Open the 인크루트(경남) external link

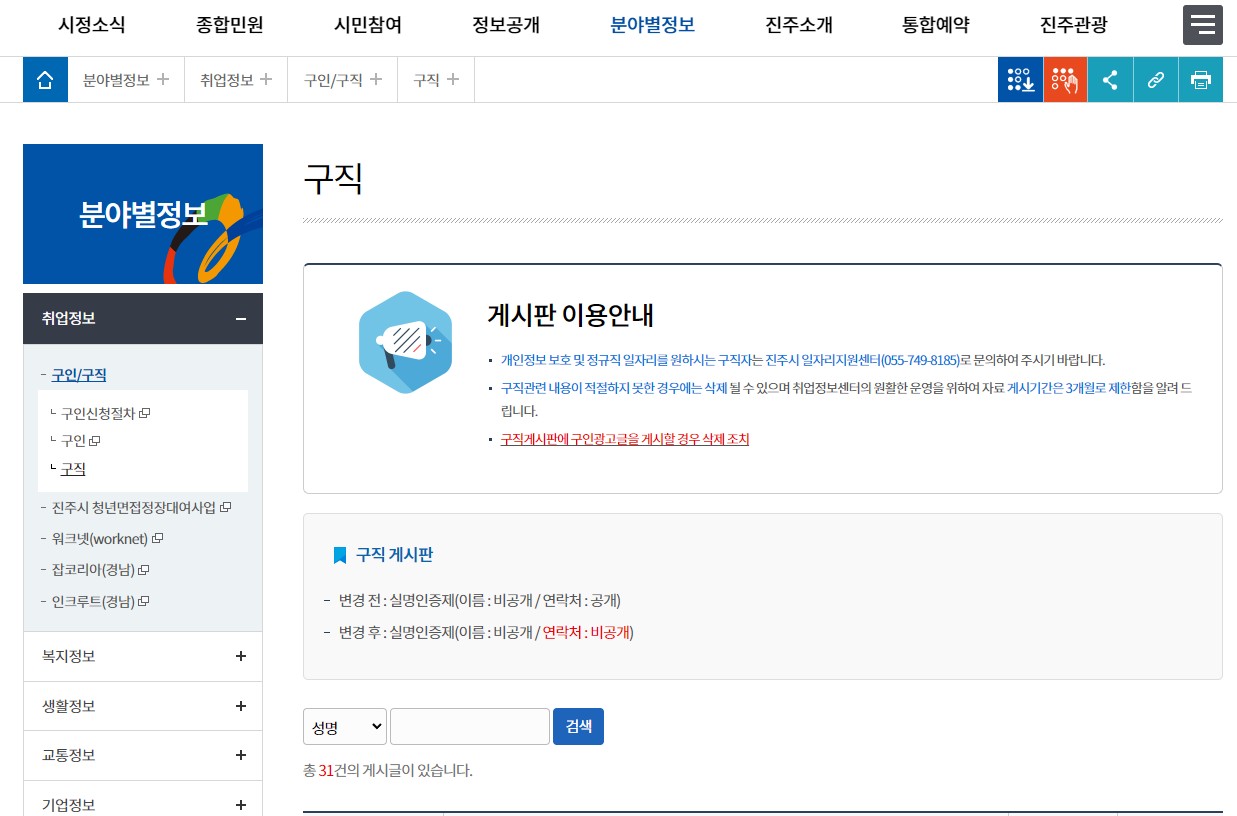(100, 602)
